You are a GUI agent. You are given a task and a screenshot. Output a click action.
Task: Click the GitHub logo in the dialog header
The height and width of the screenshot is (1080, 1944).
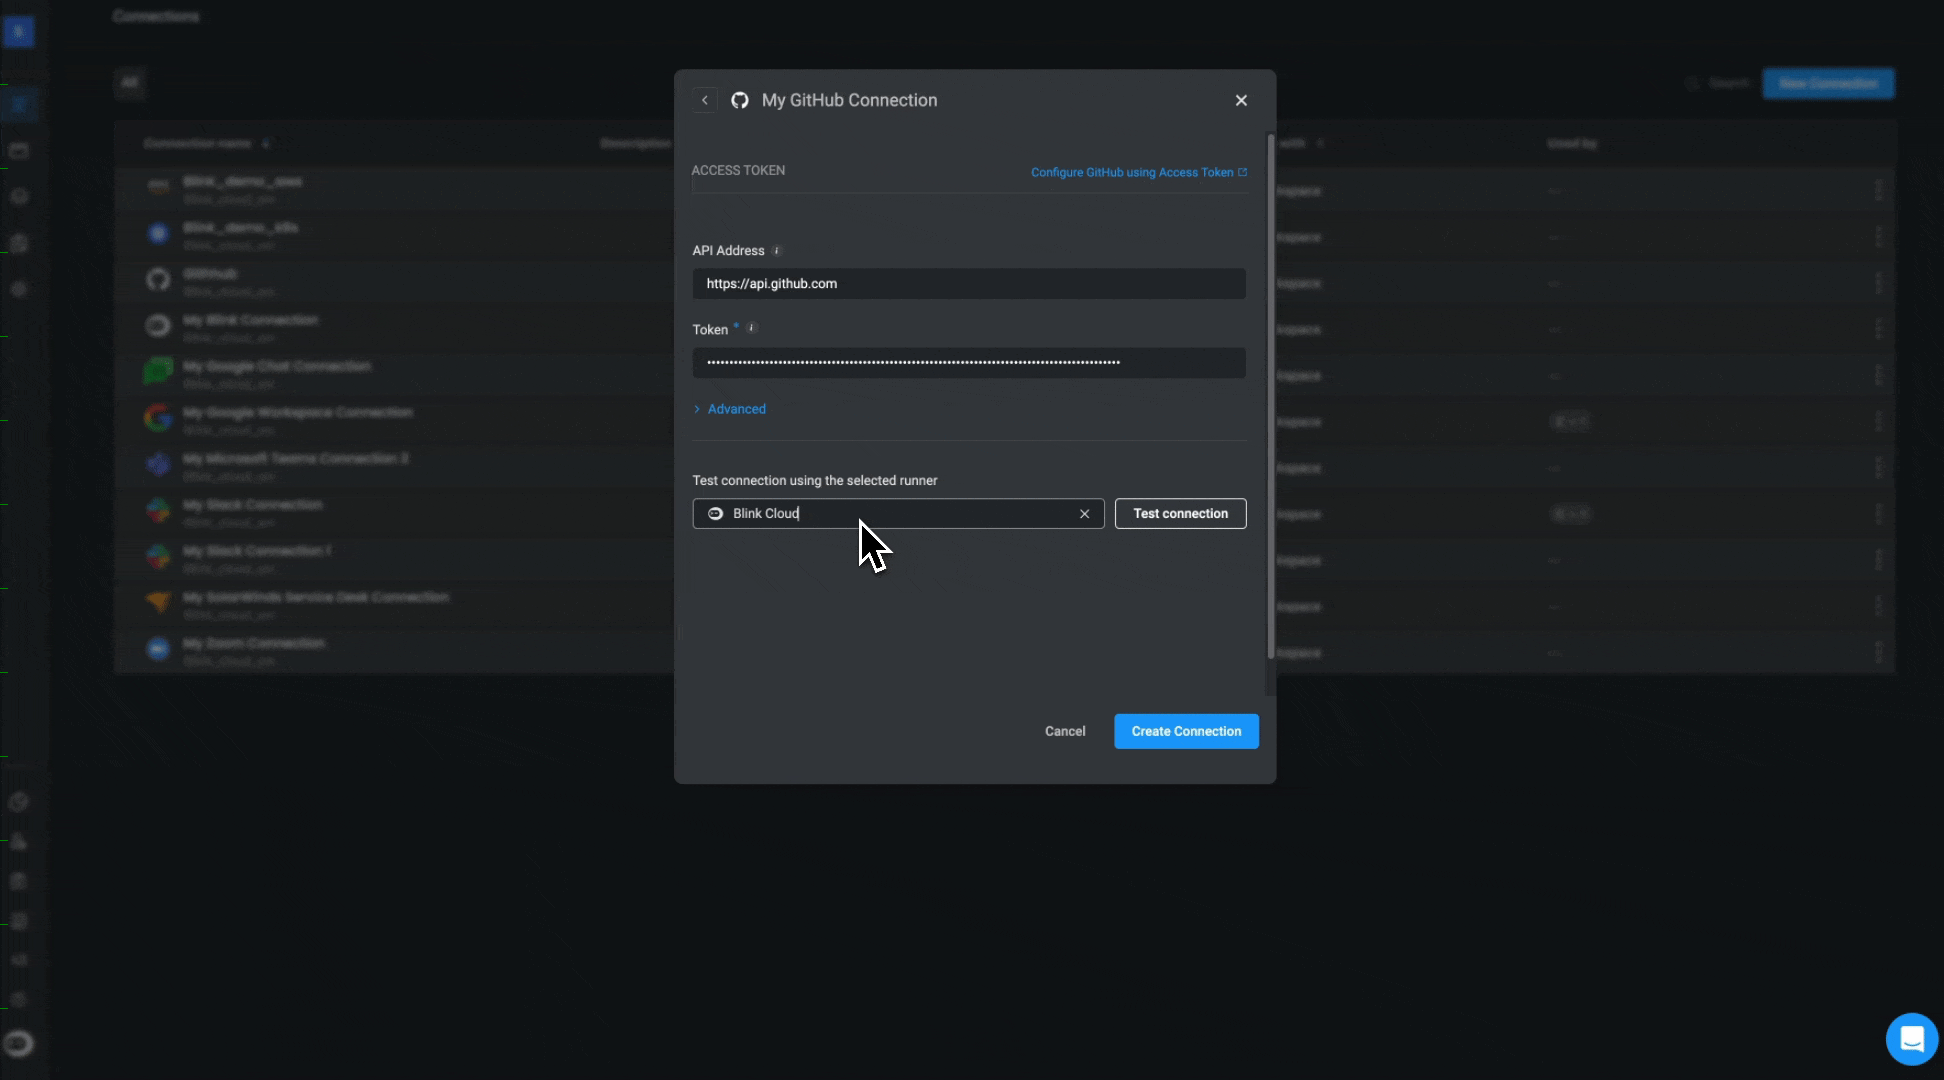point(740,100)
